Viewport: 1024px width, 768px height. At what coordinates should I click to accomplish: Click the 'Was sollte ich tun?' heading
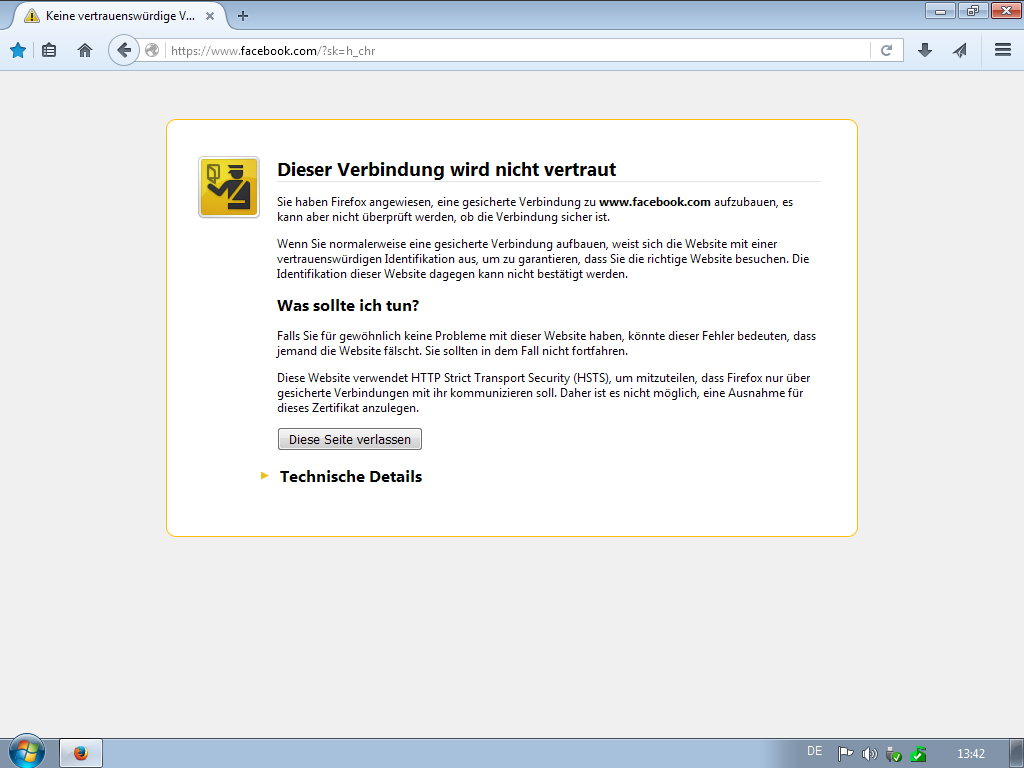pyautogui.click(x=348, y=306)
